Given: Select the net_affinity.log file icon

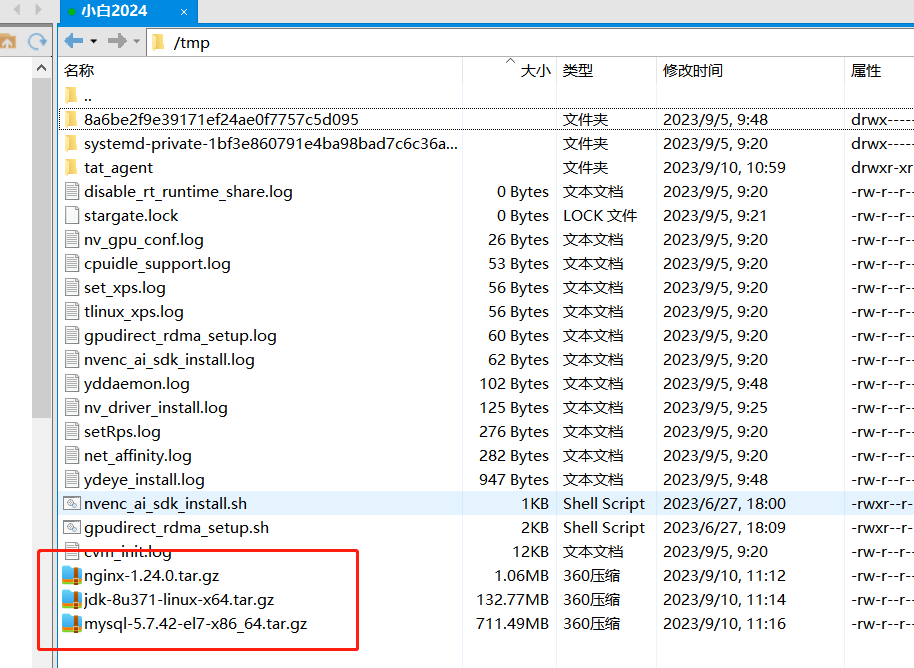Looking at the screenshot, I should [x=72, y=455].
